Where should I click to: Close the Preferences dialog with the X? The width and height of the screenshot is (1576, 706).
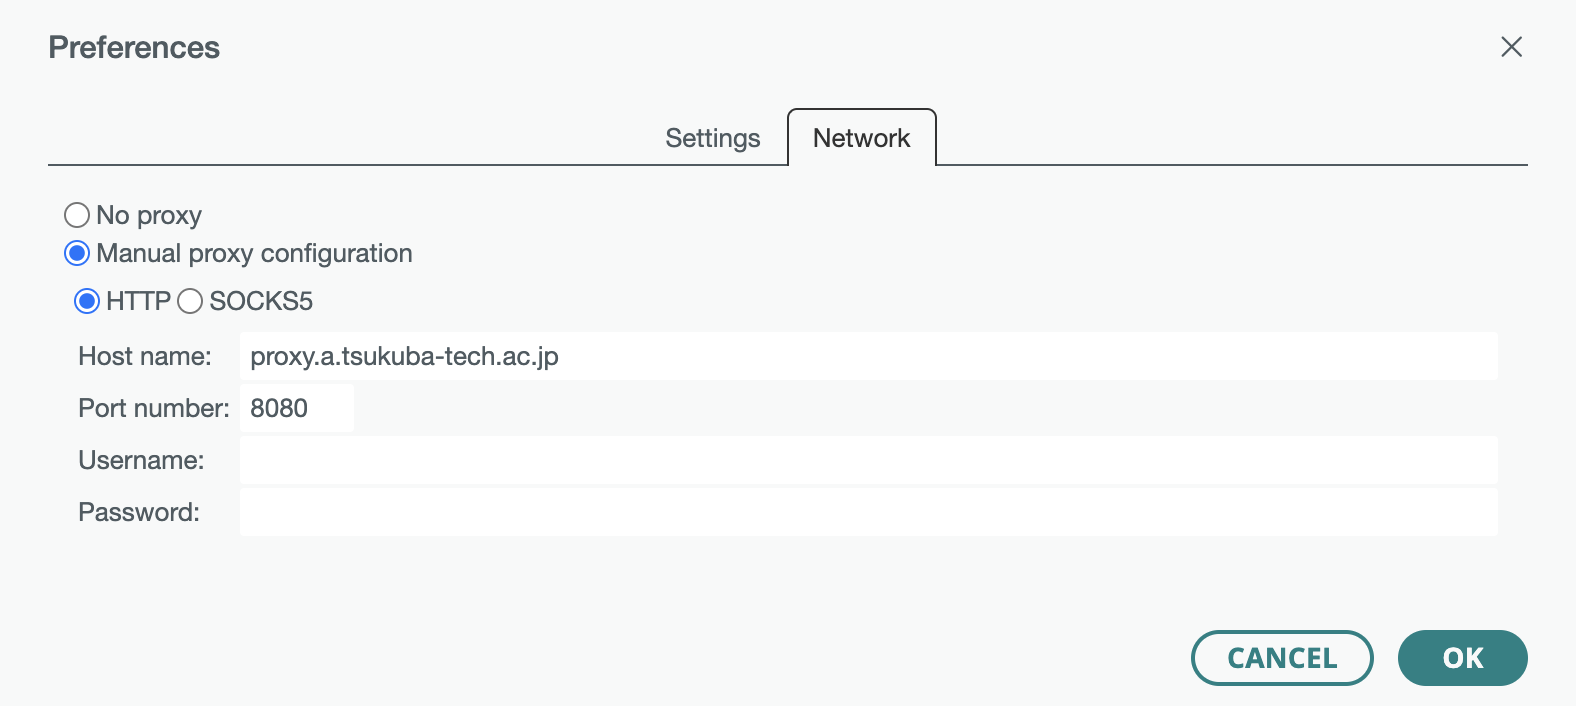pyautogui.click(x=1511, y=47)
